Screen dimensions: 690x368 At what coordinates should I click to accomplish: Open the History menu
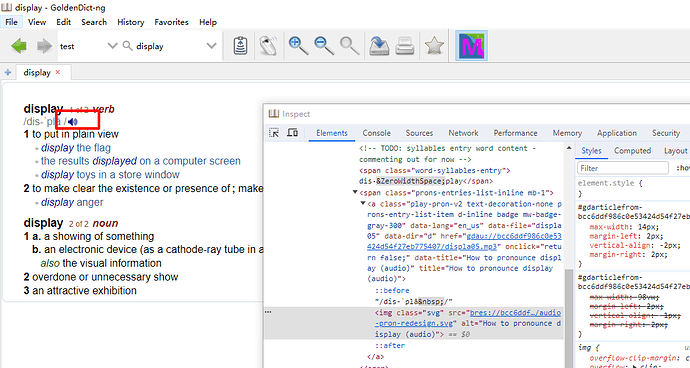(x=131, y=22)
